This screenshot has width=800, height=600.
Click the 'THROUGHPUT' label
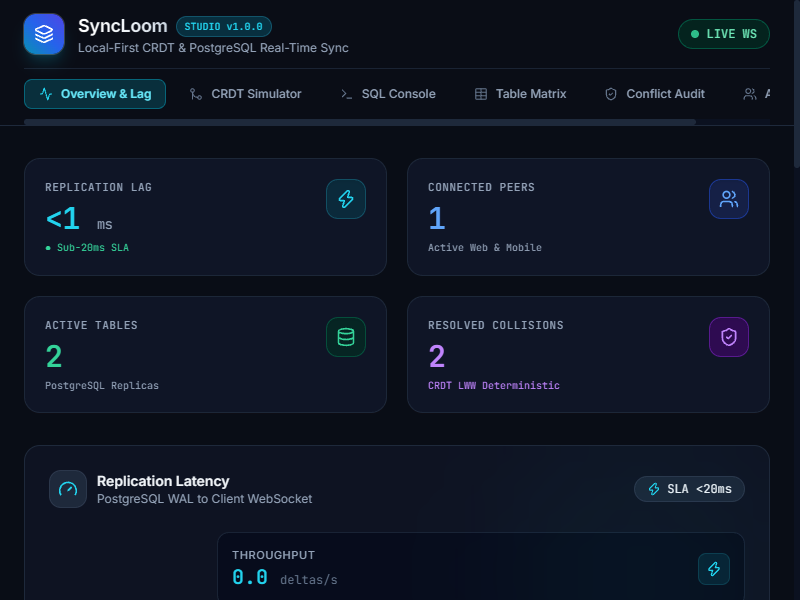point(273,555)
